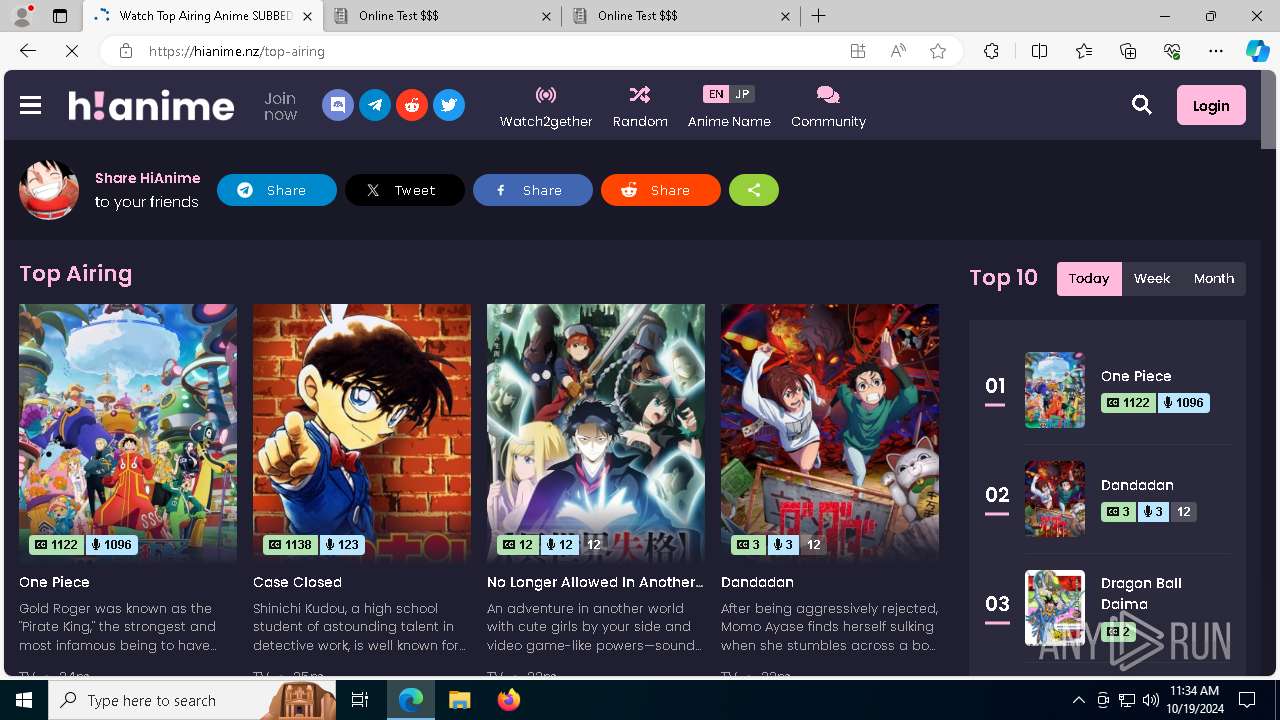Go back in the browser
1280x720 pixels.
[28, 51]
